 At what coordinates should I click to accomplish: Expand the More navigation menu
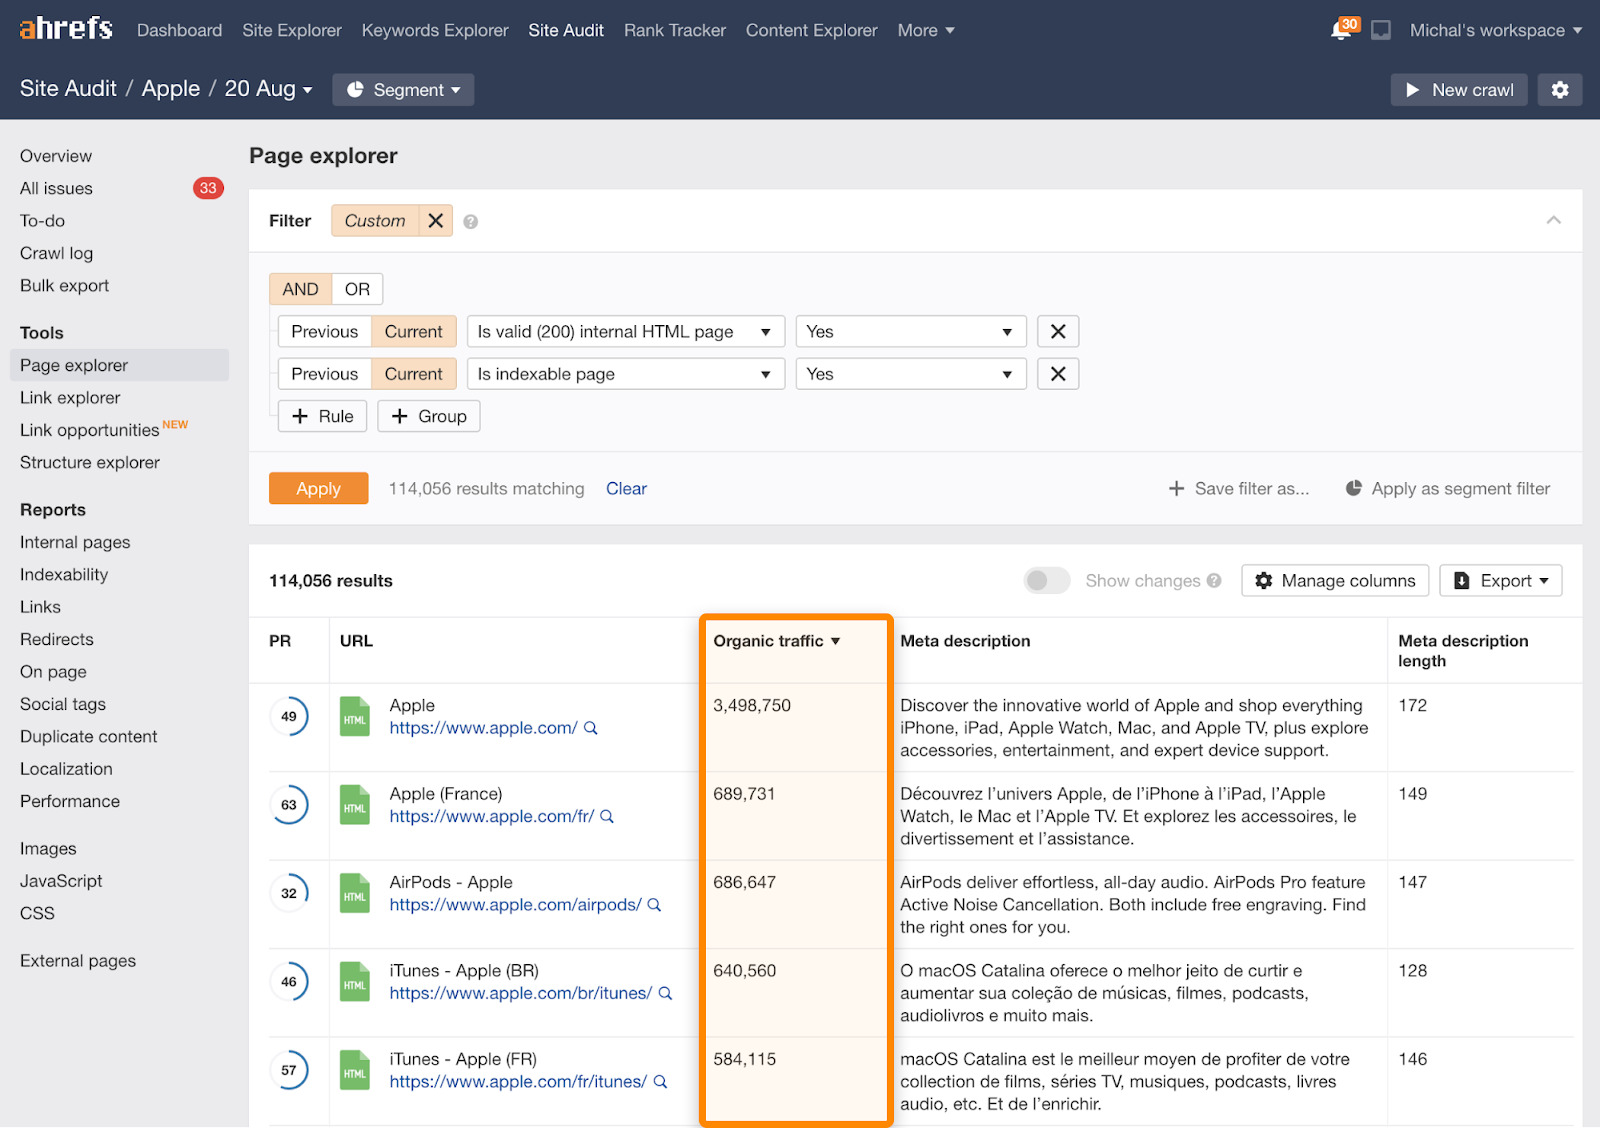click(x=924, y=30)
